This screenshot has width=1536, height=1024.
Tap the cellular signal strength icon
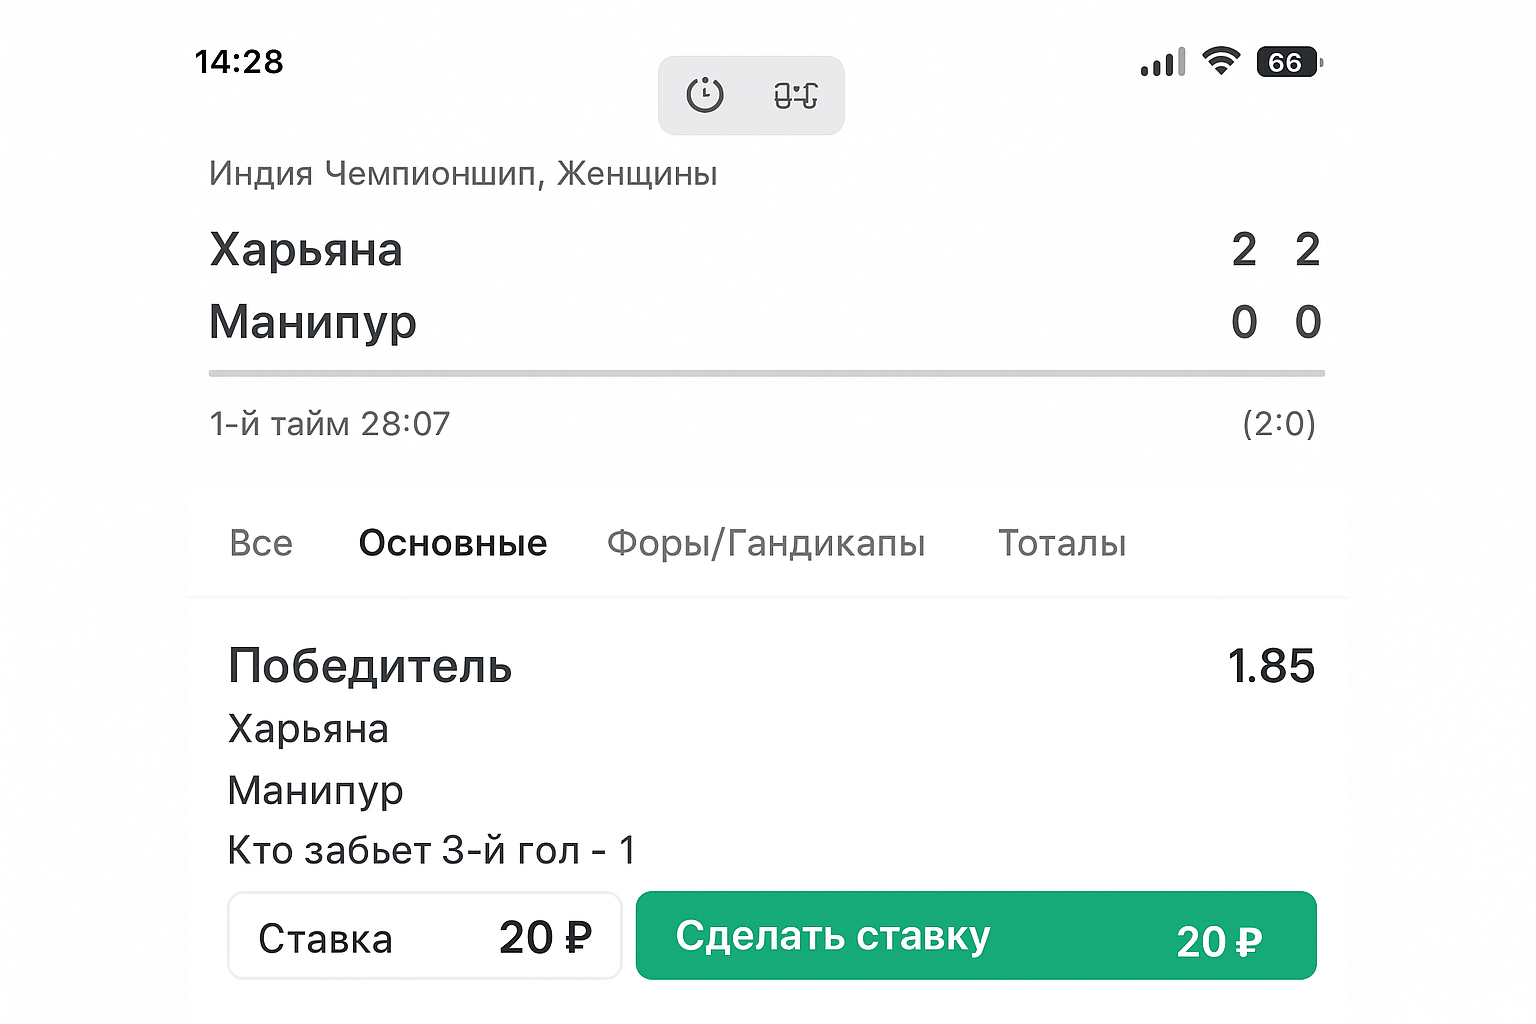click(x=1162, y=63)
